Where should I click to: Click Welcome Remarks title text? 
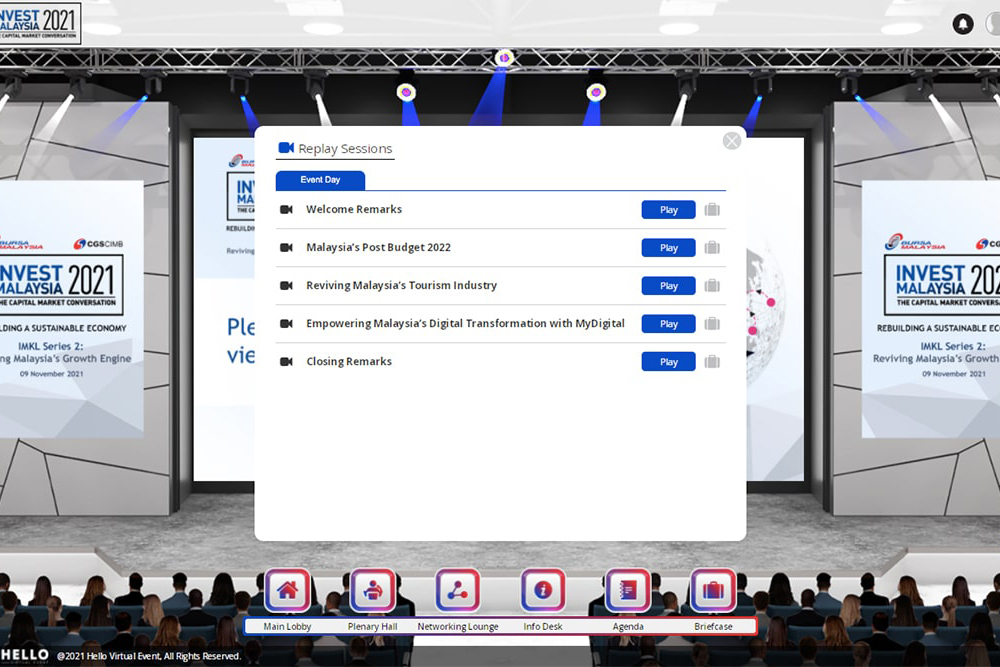pyautogui.click(x=354, y=209)
